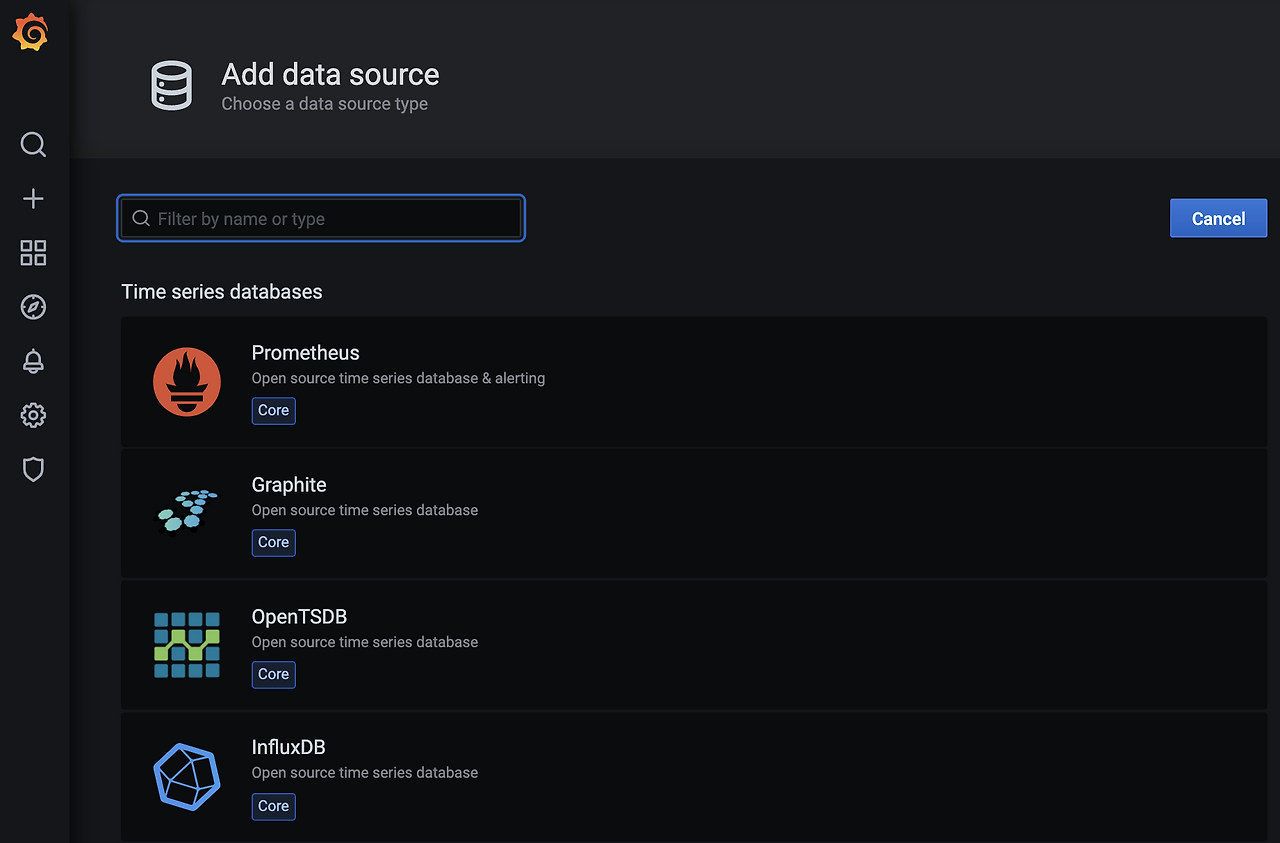Select the OpenTSDB data source title
This screenshot has width=1280, height=843.
tap(299, 617)
